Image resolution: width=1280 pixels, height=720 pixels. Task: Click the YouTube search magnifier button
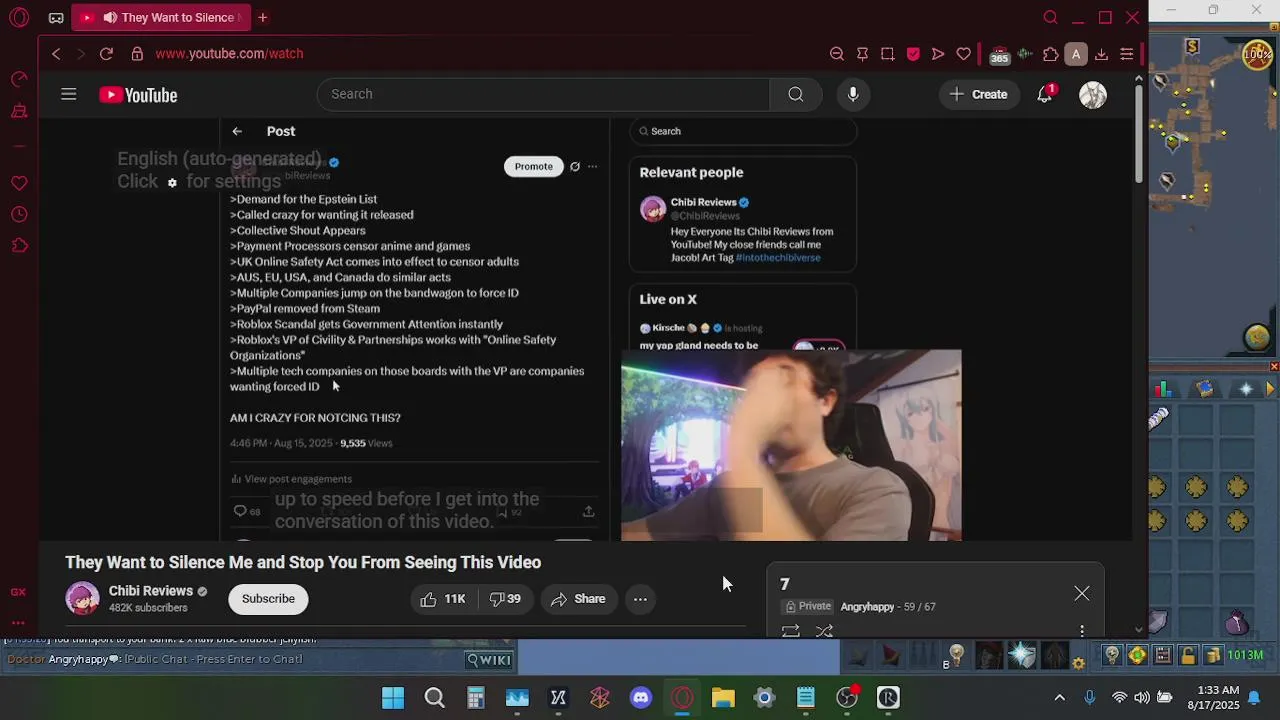pyautogui.click(x=796, y=94)
